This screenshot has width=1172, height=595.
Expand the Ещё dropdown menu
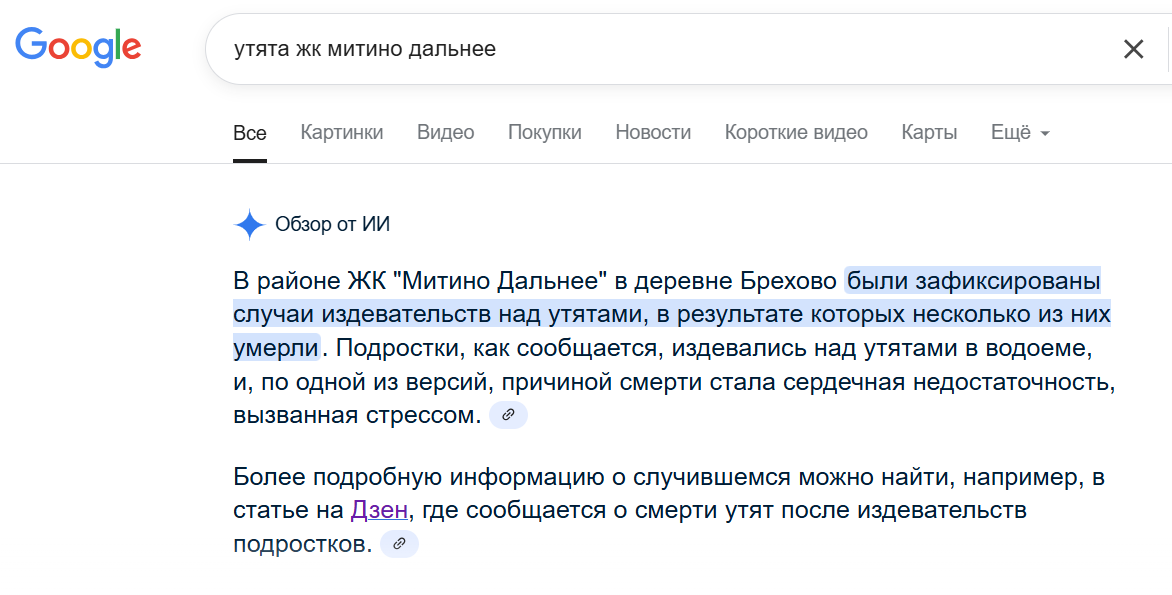point(1020,133)
